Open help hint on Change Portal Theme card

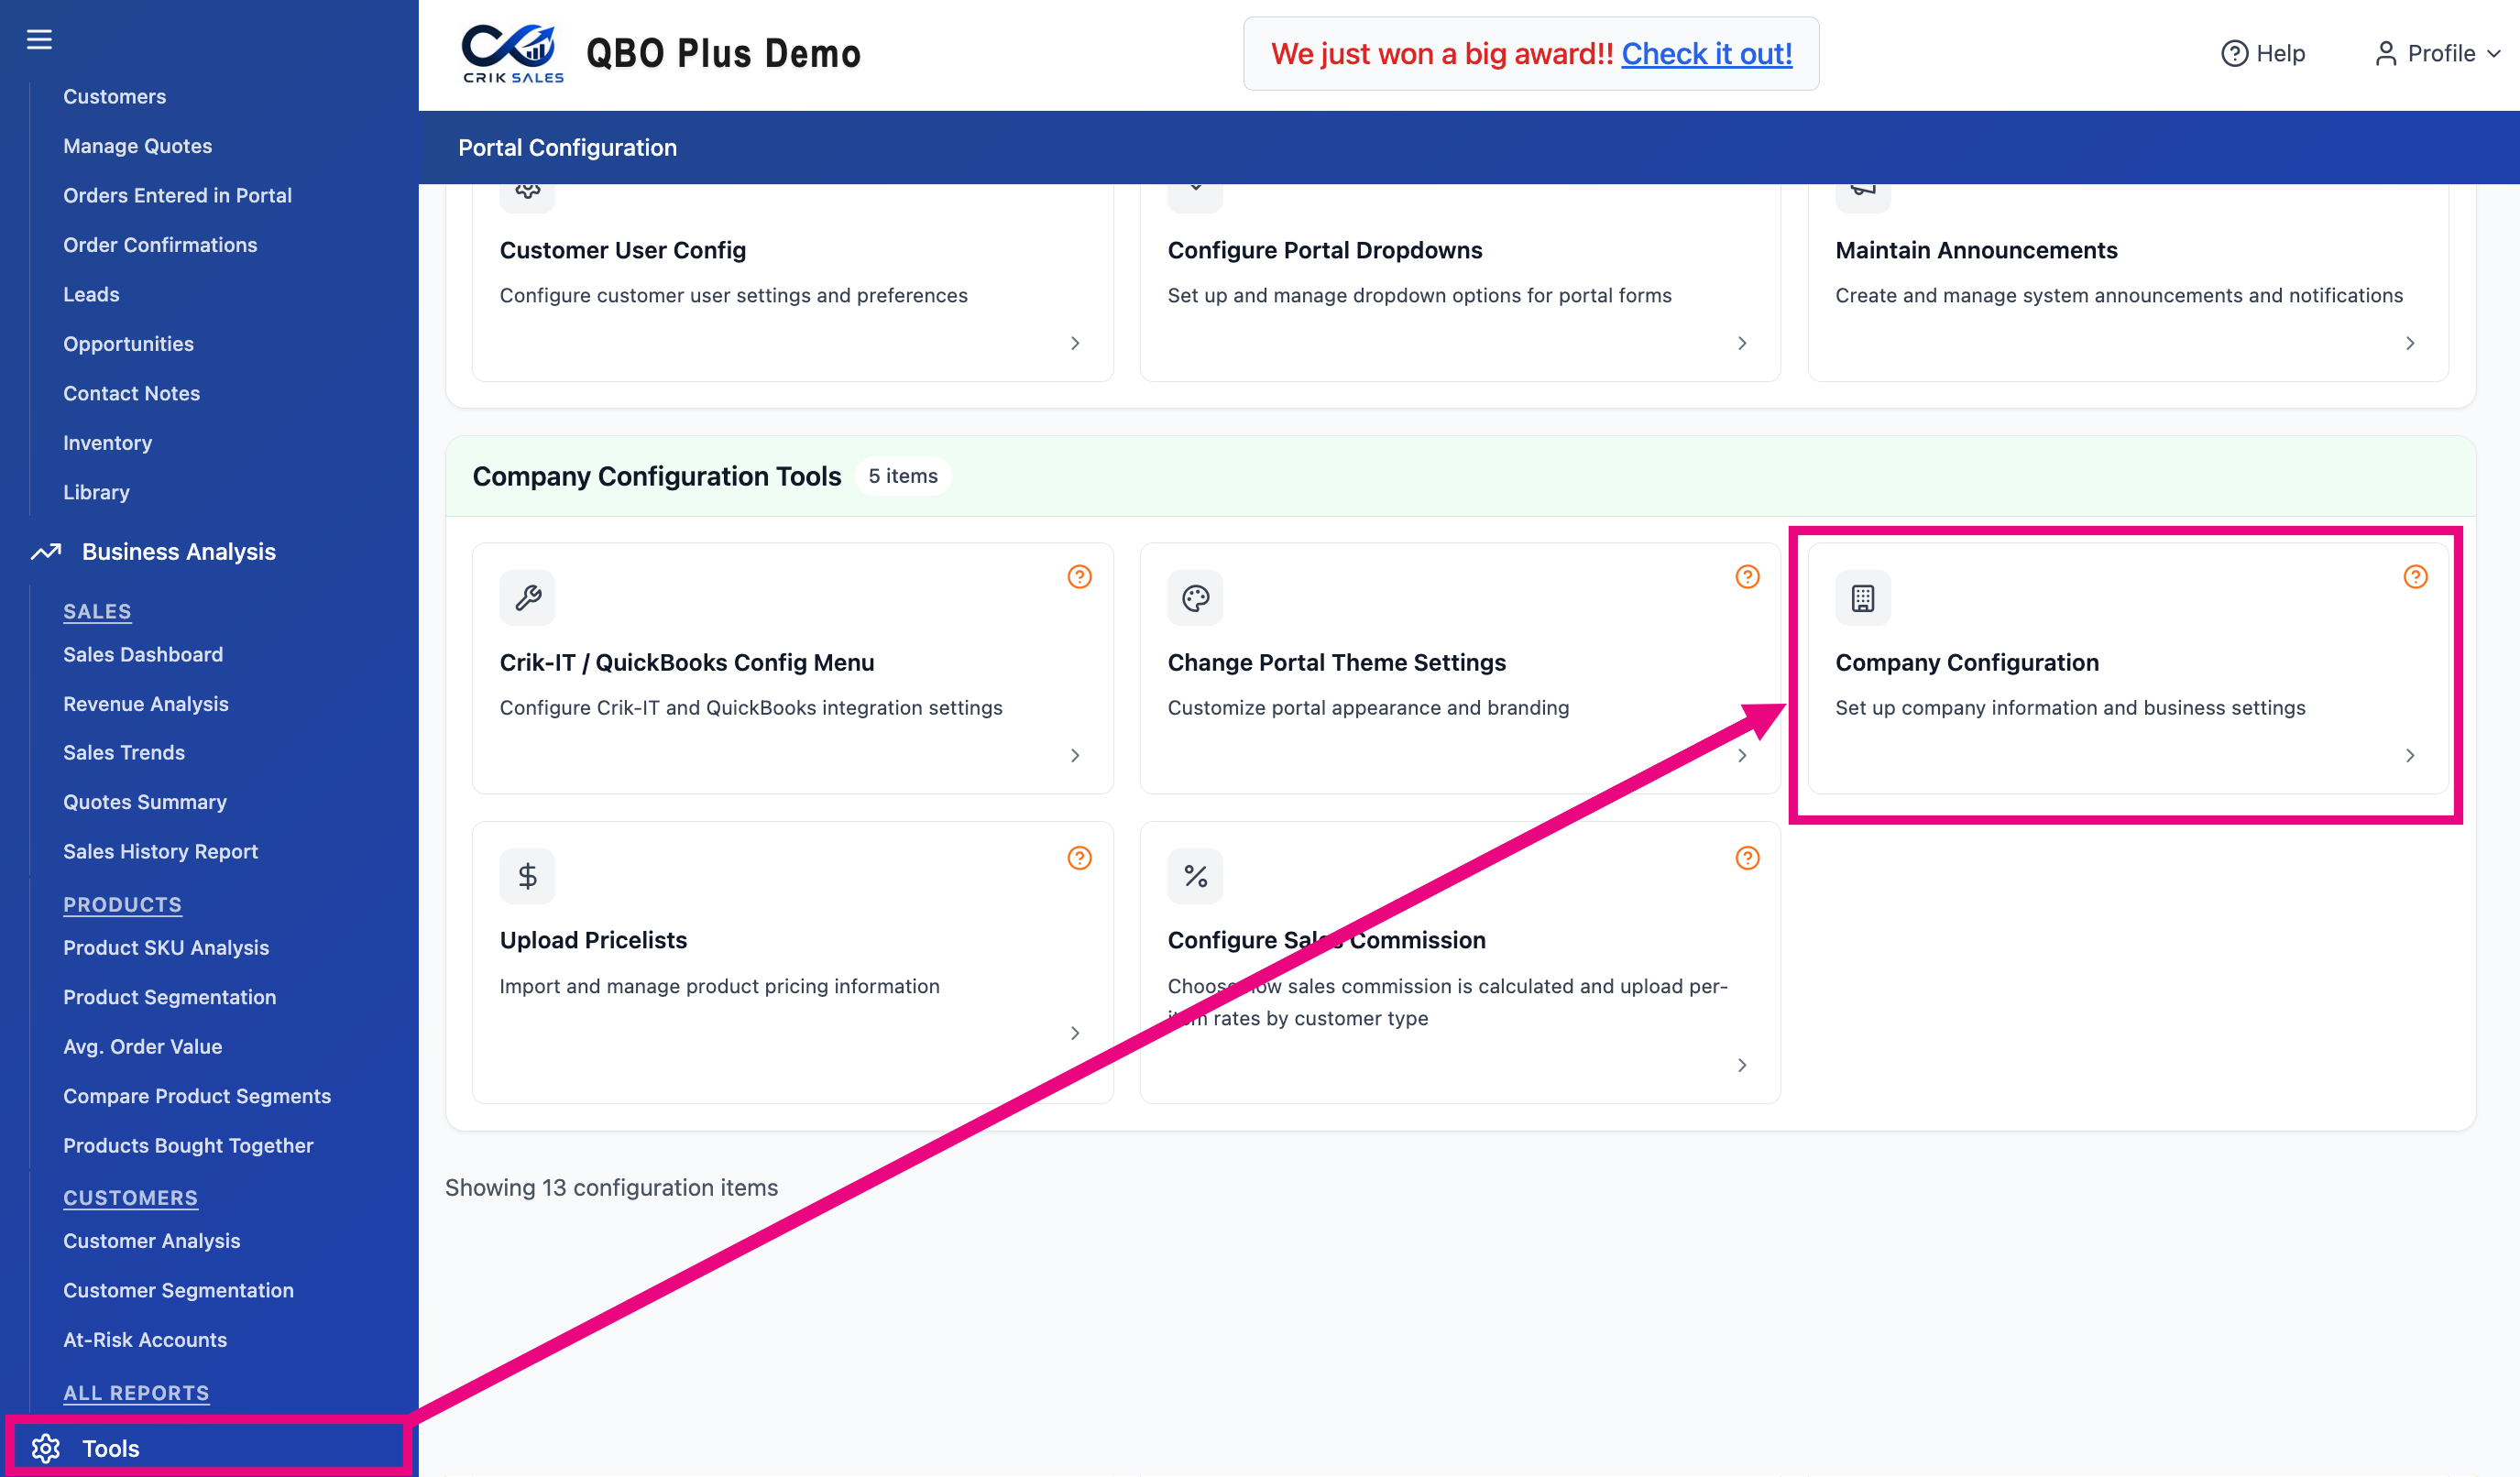[x=1747, y=577]
